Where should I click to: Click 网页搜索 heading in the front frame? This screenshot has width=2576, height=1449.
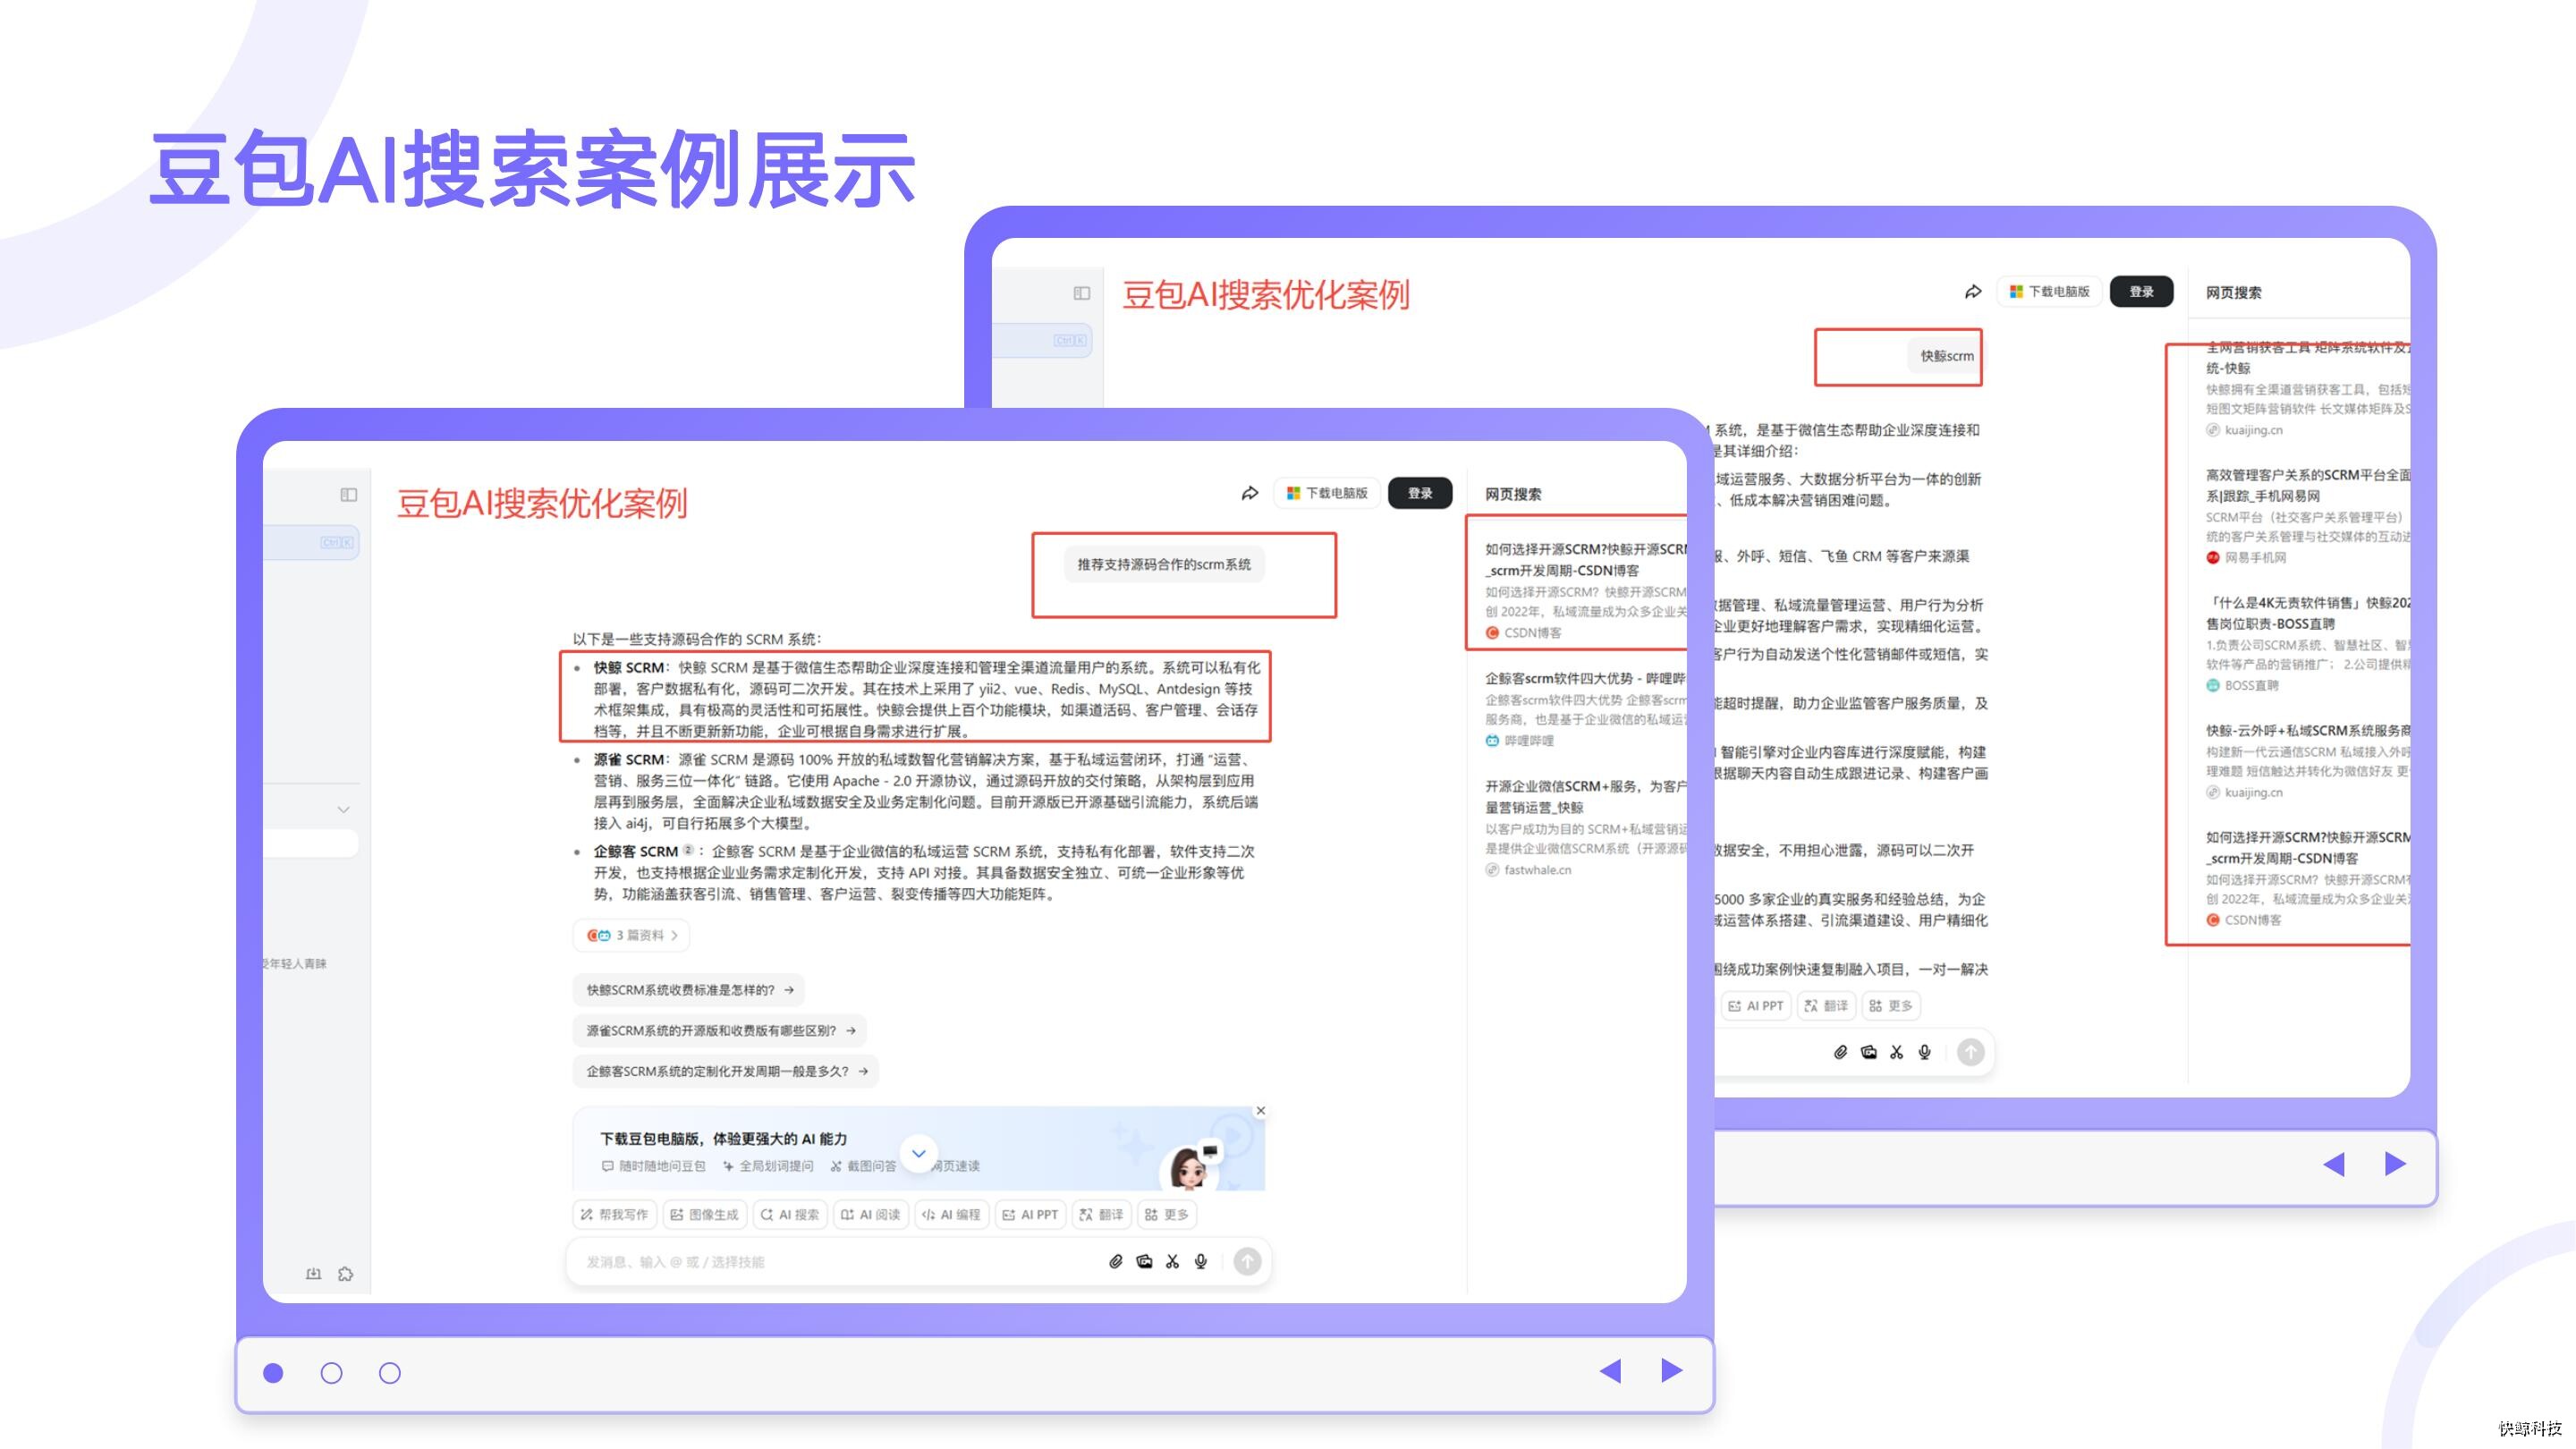click(1512, 494)
